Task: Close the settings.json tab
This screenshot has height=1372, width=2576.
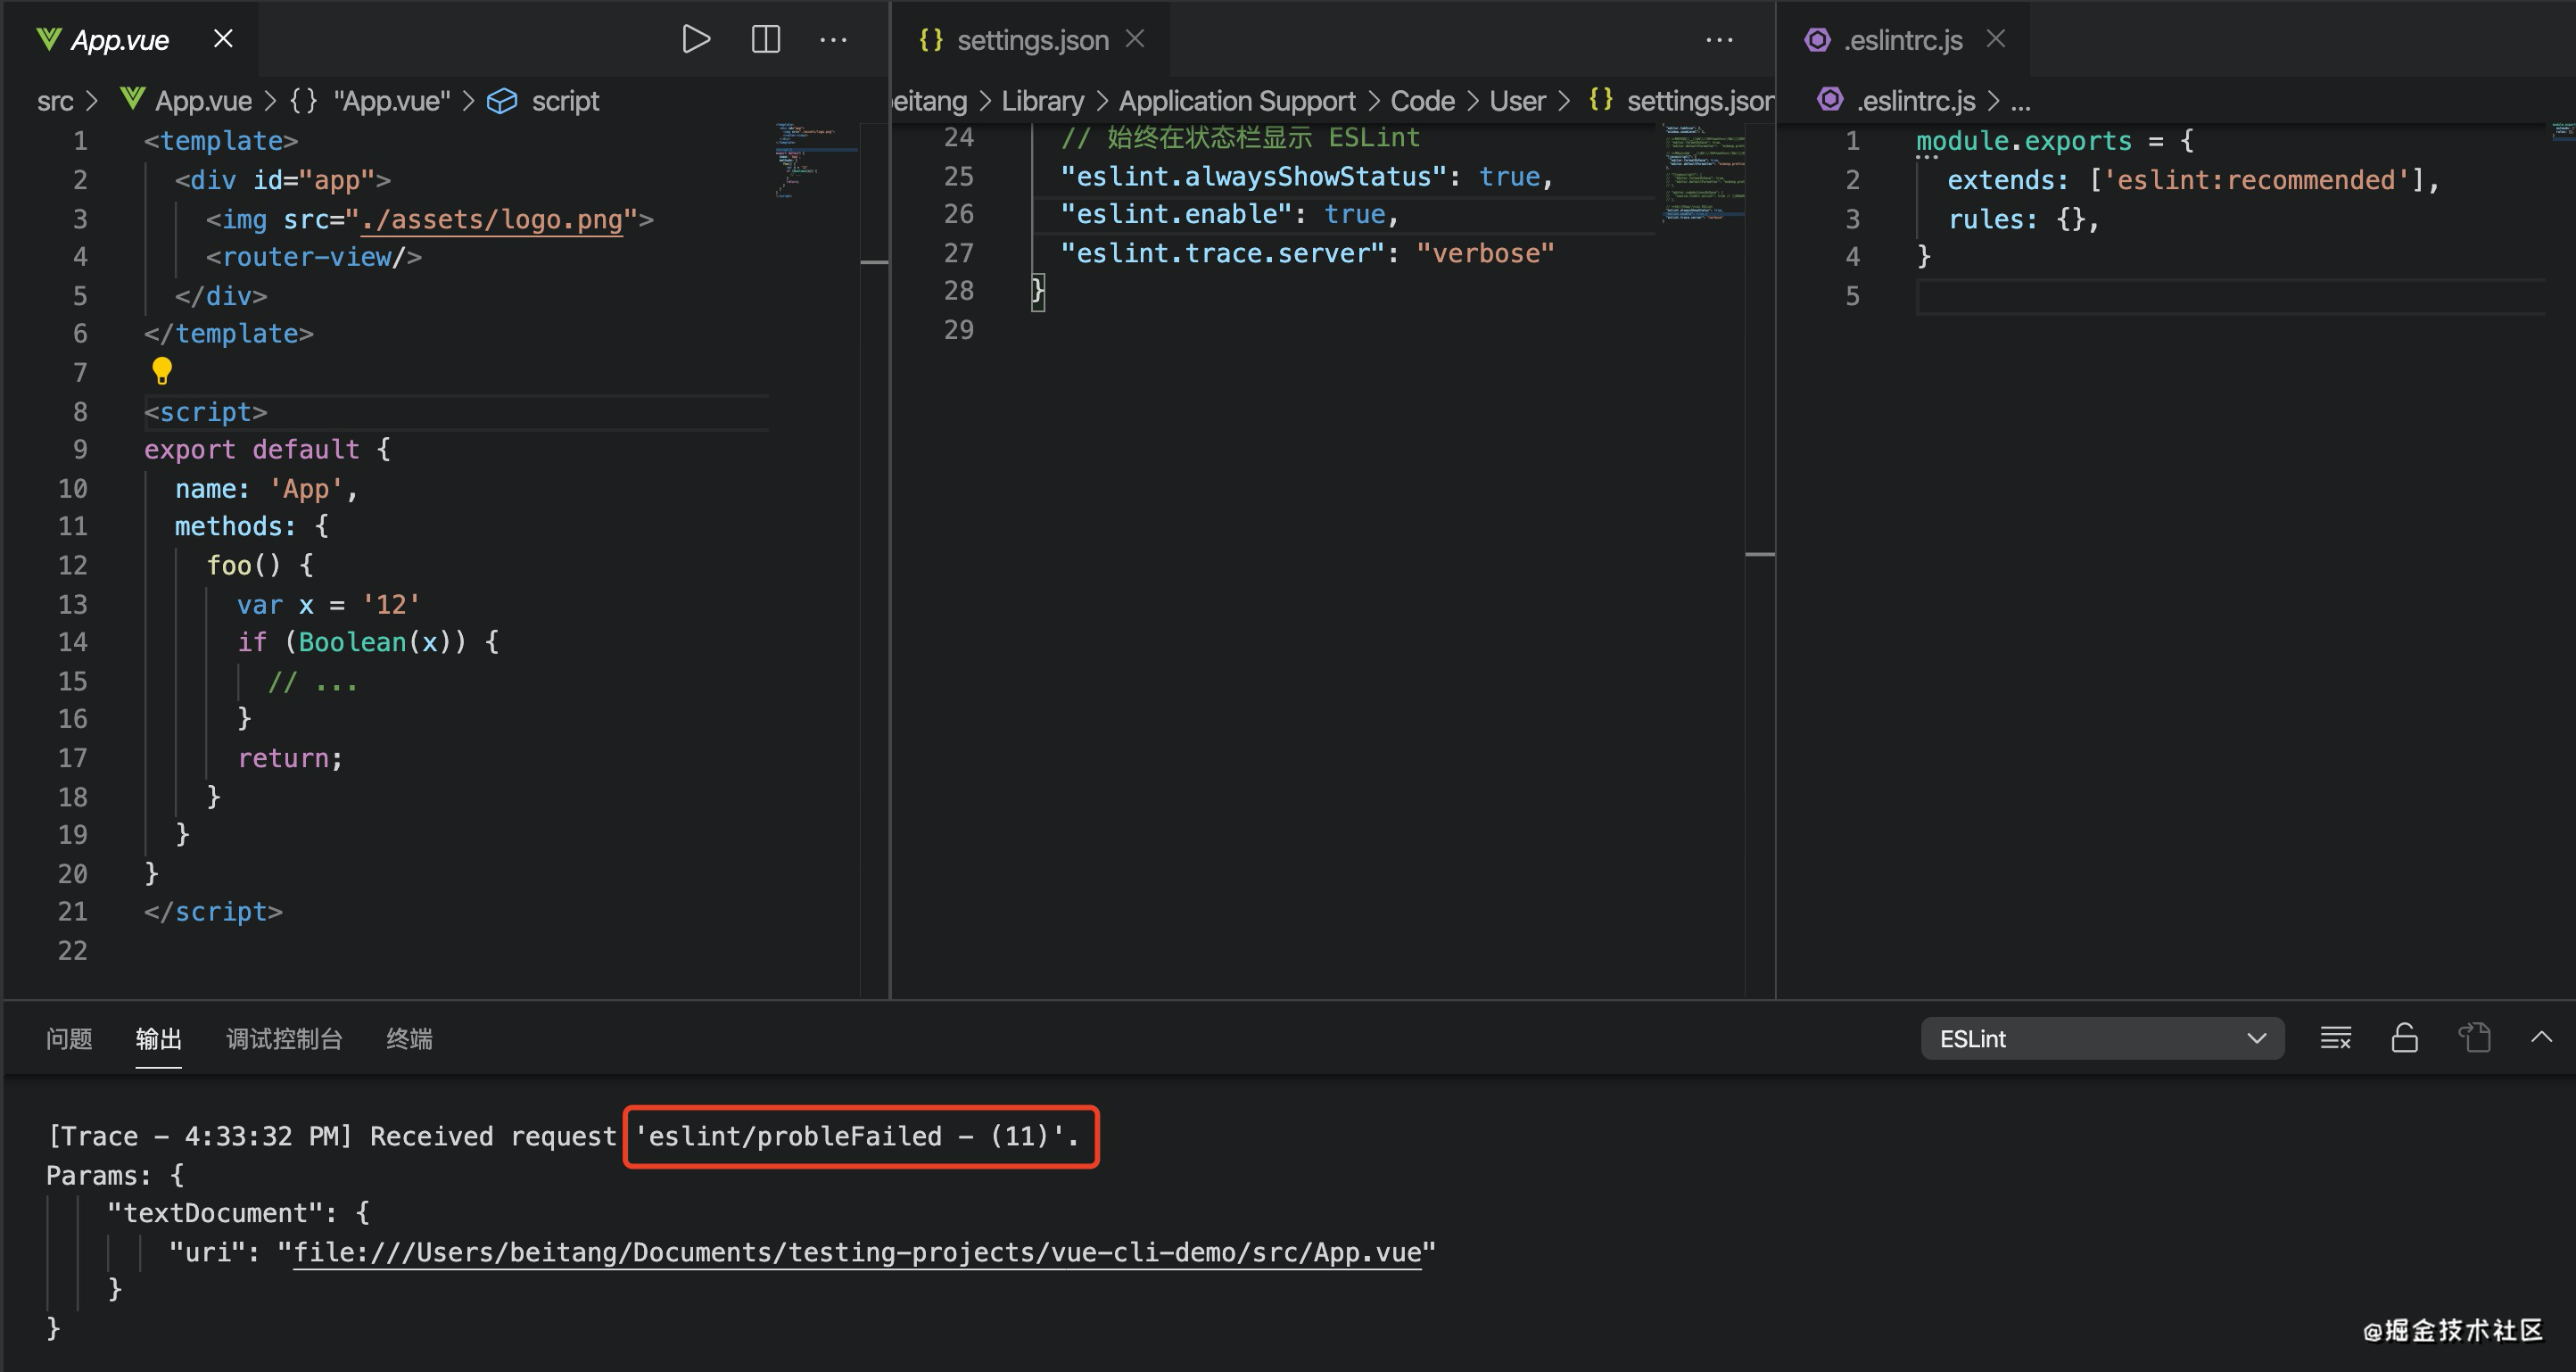Action: pyautogui.click(x=1135, y=39)
